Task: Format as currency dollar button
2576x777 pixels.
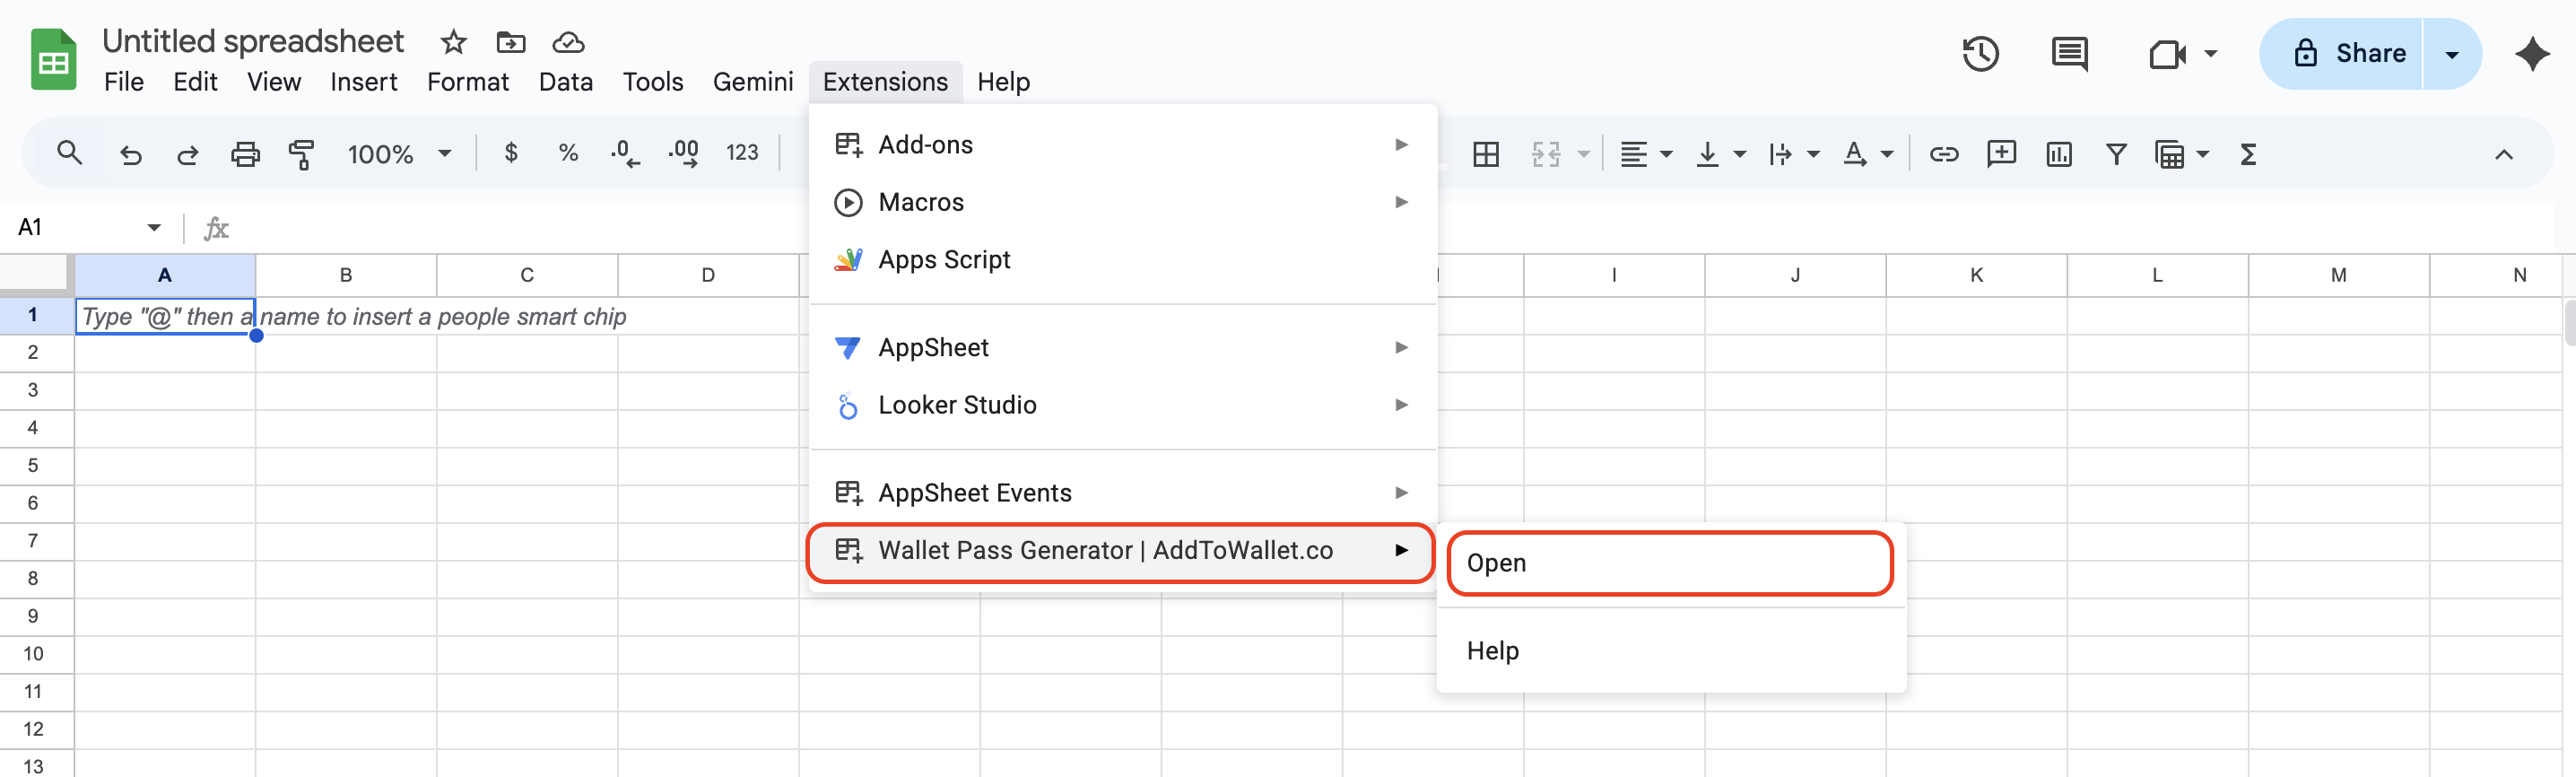Action: [x=511, y=153]
